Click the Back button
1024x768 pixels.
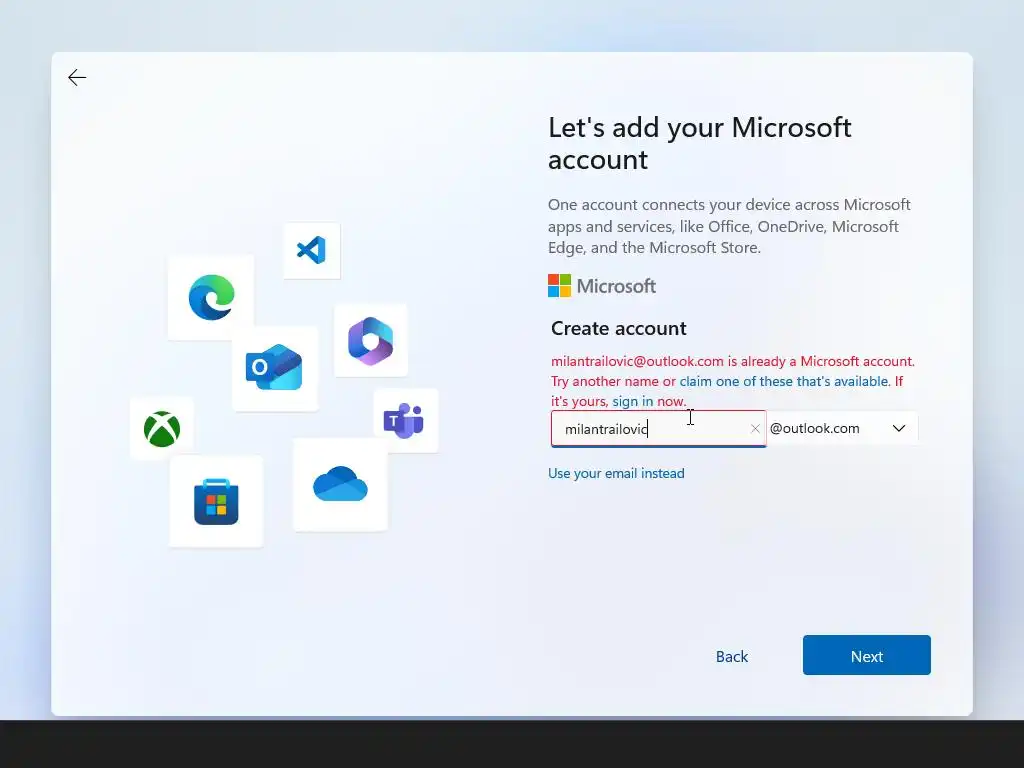(x=731, y=656)
